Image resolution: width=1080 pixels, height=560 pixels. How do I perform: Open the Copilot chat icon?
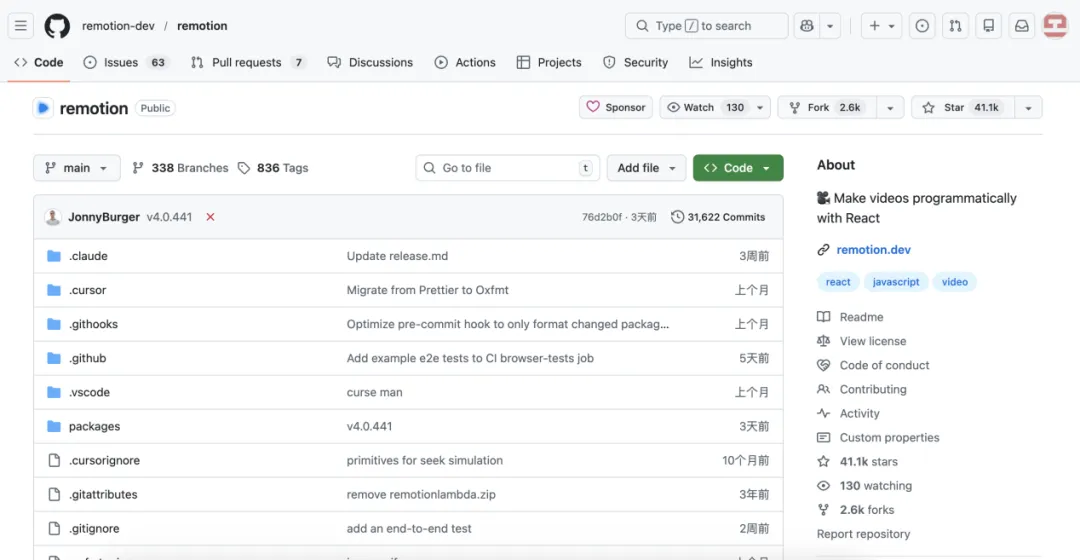coord(807,25)
